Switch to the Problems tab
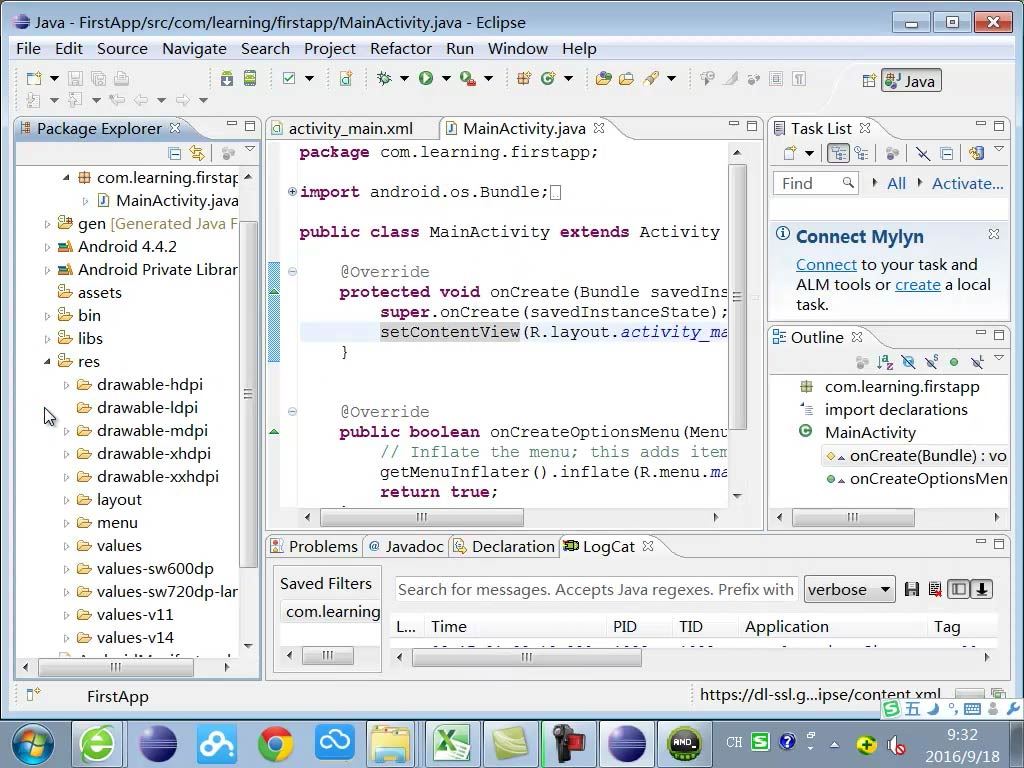Image resolution: width=1024 pixels, height=768 pixels. point(315,547)
